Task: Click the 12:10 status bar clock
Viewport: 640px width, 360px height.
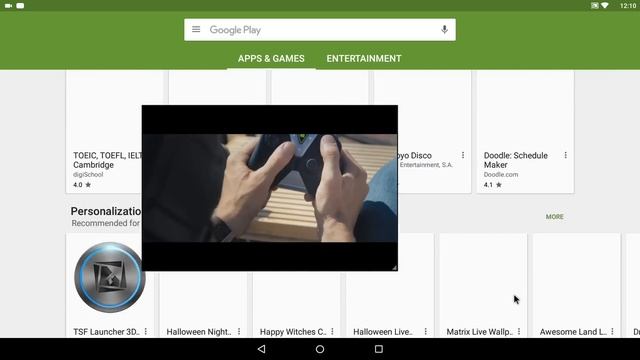Action: click(x=628, y=6)
